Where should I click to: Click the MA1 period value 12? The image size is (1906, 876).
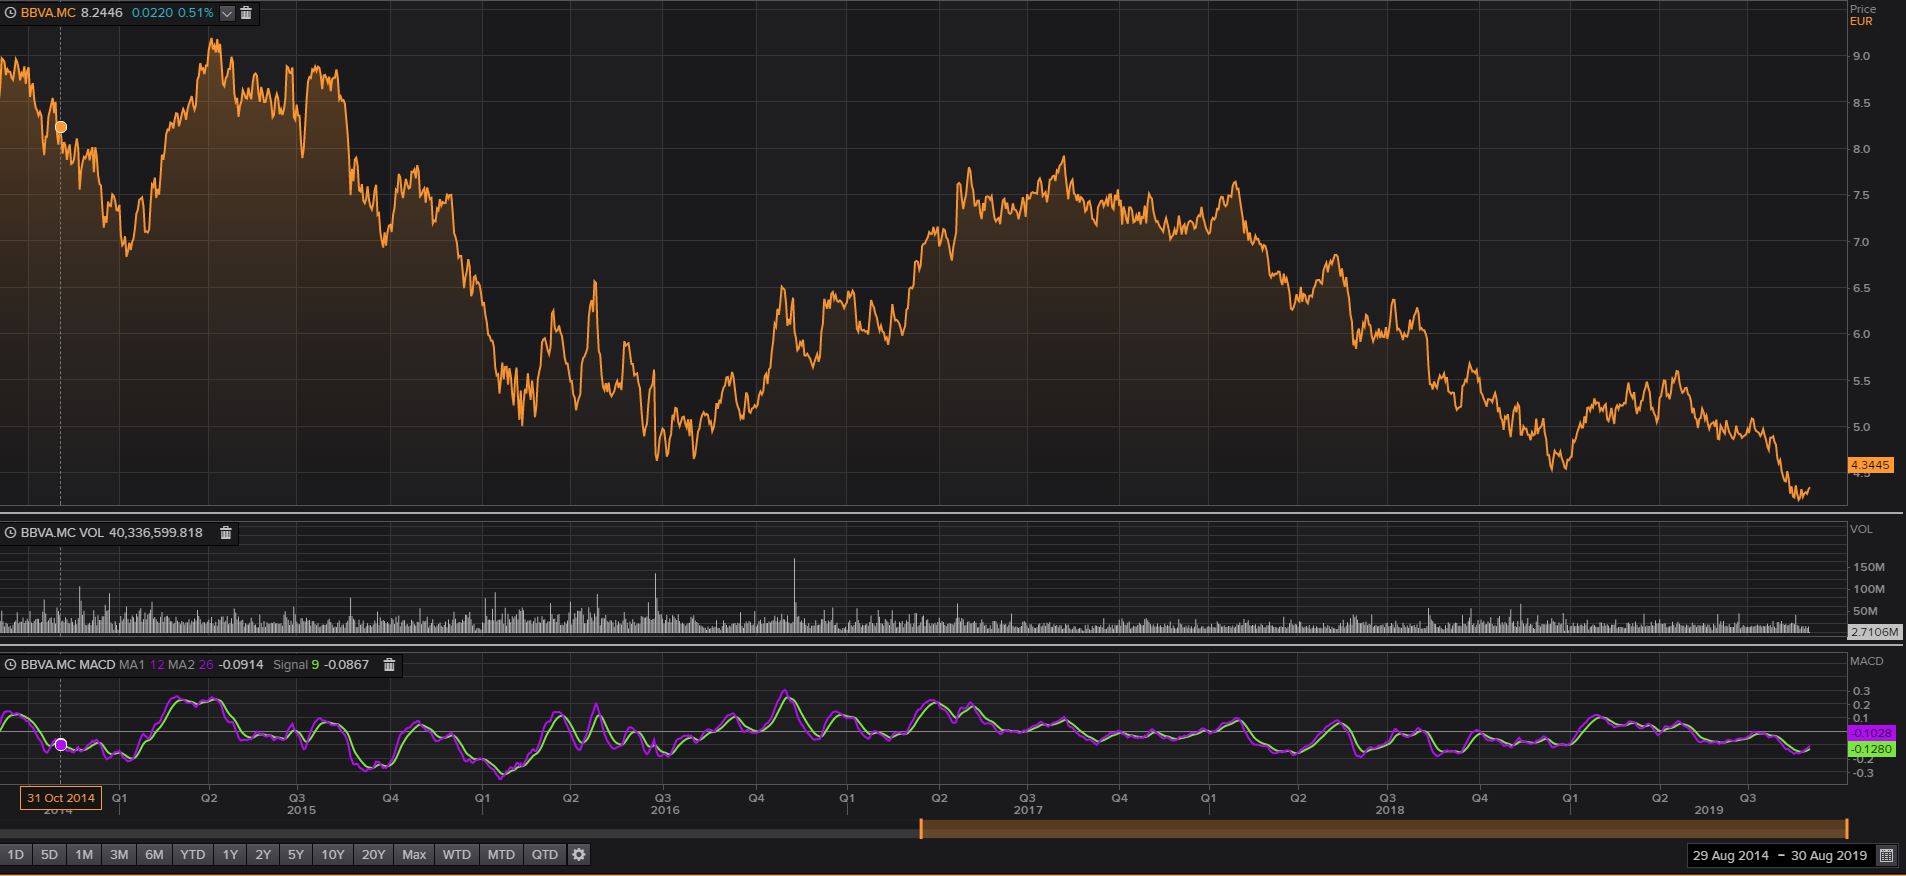(157, 664)
